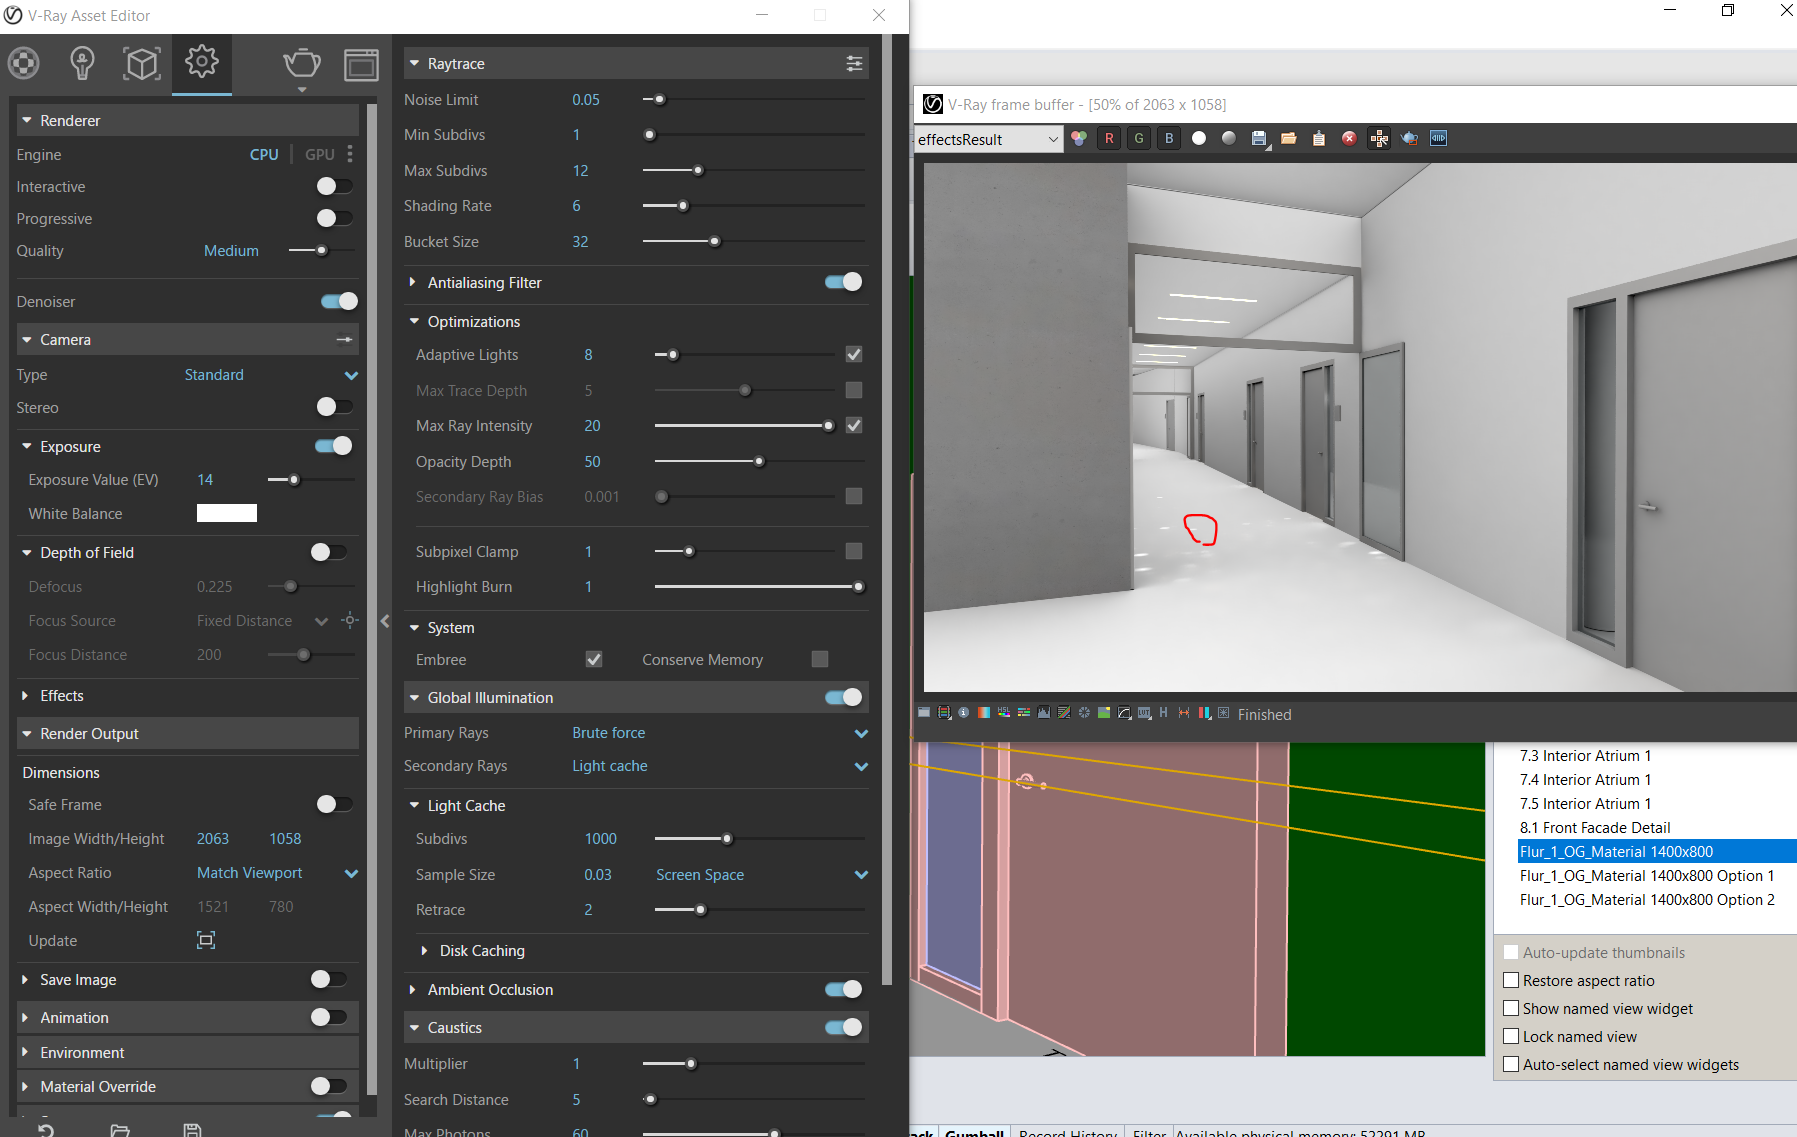
Task: Uncheck Adaptive Lights checkbox
Action: pos(854,354)
